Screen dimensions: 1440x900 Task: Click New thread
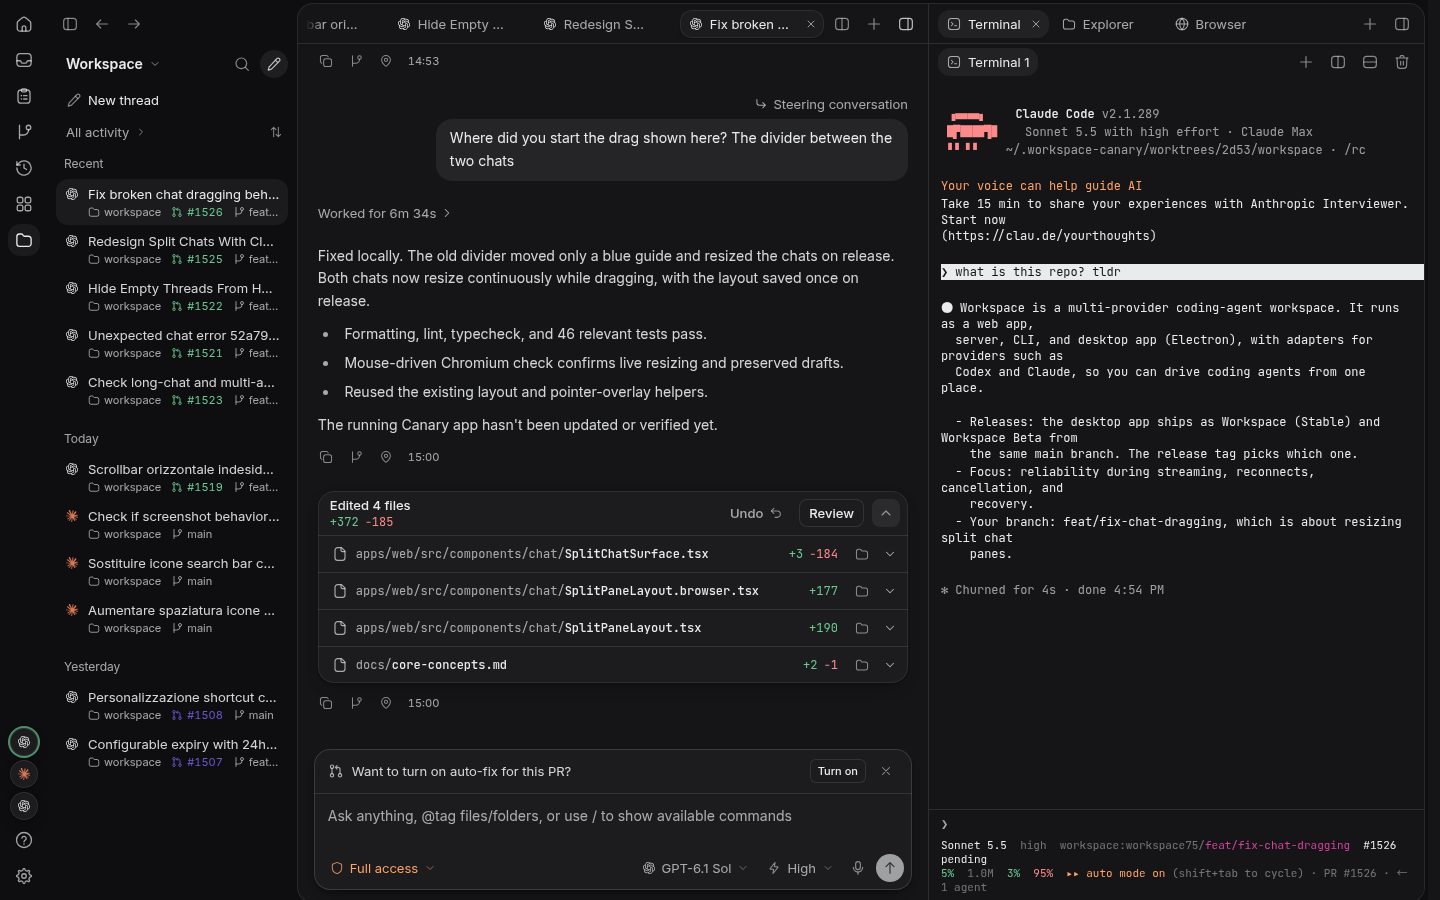(x=112, y=100)
